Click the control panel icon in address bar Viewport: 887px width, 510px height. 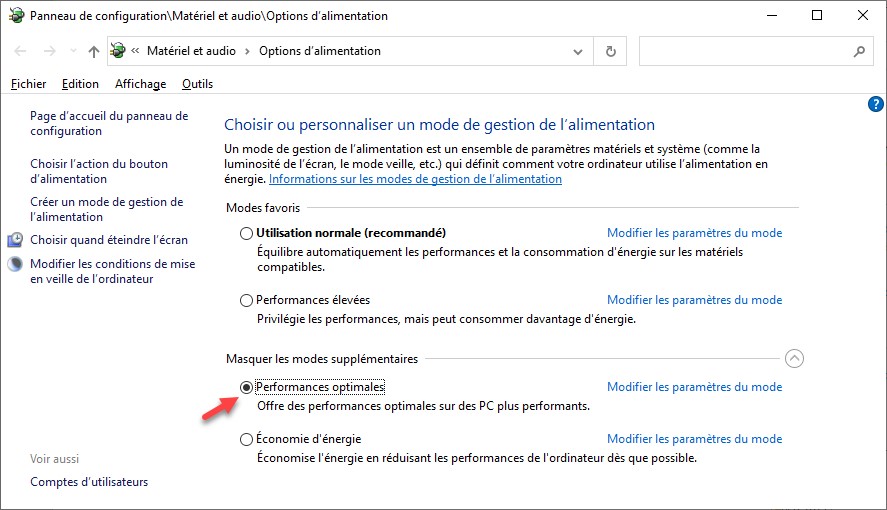pyautogui.click(x=118, y=51)
